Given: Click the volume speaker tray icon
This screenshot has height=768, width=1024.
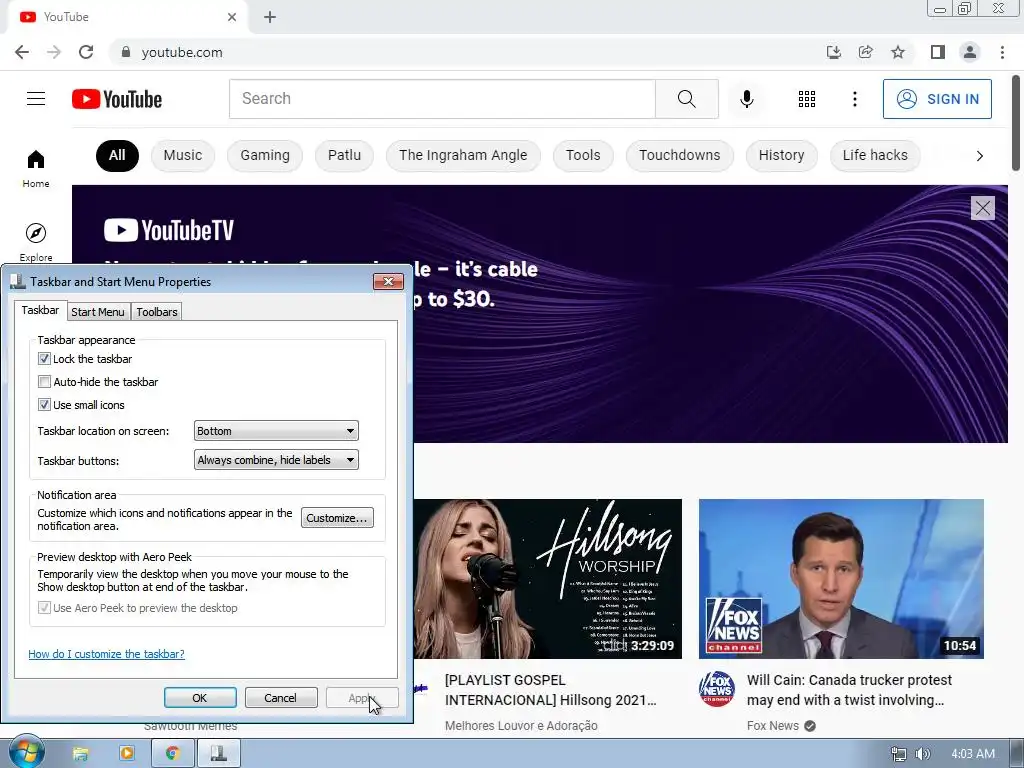Looking at the screenshot, I should tap(922, 754).
